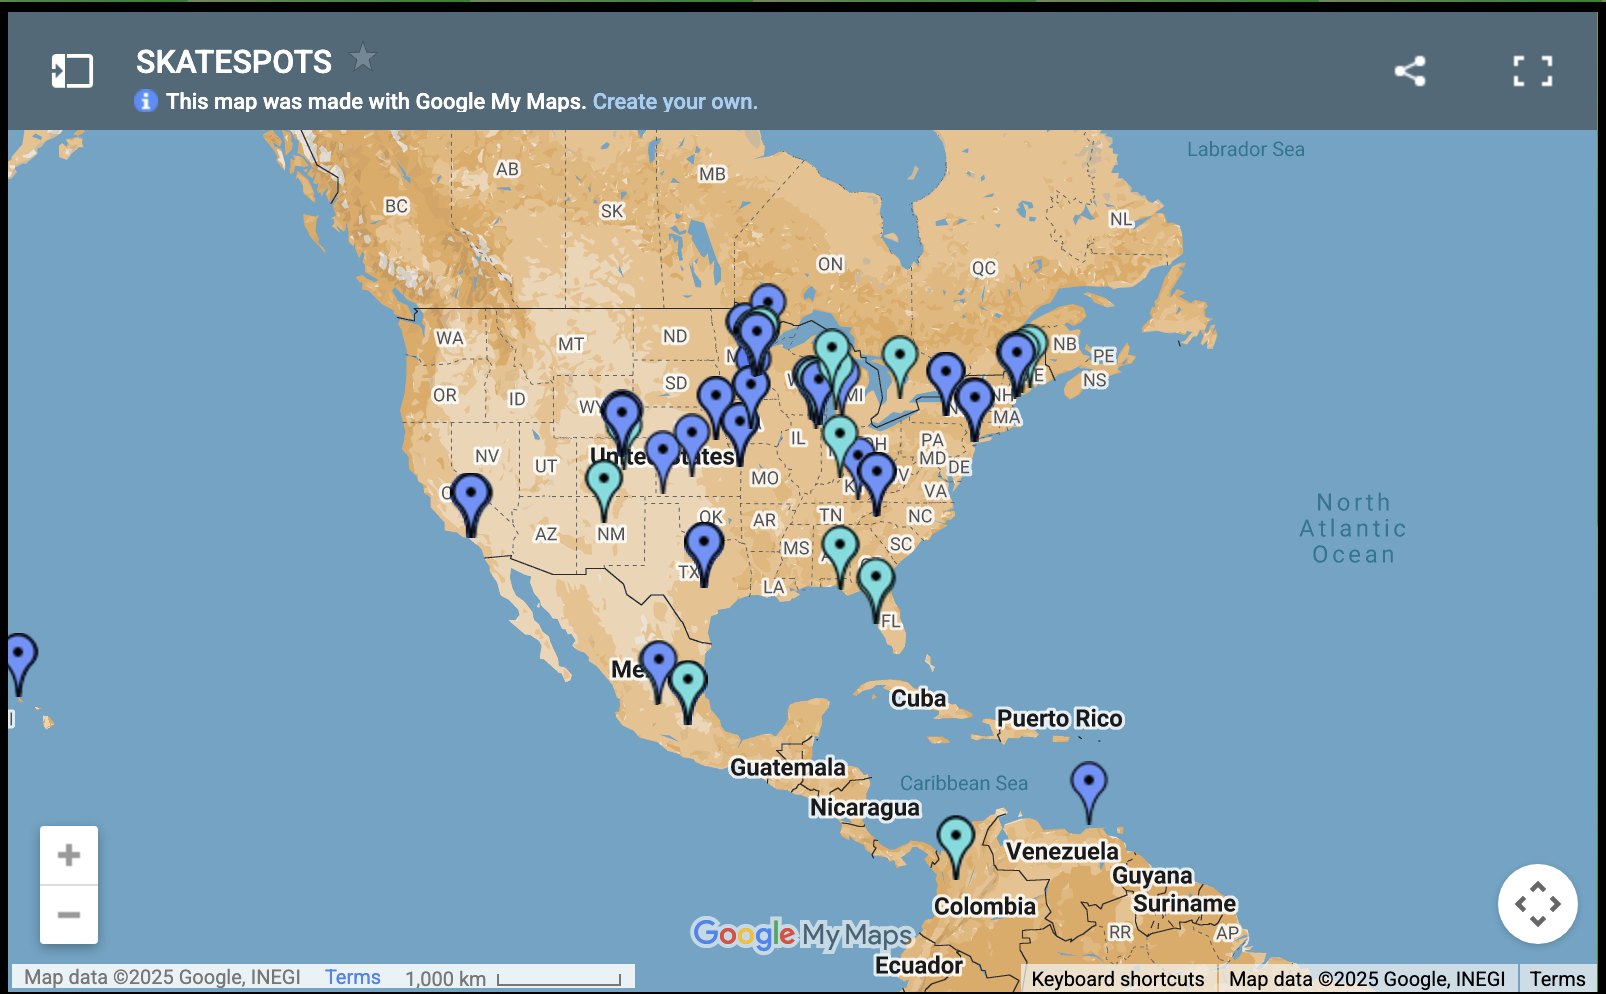Click the share icon to share SKATESPOTS
Image resolution: width=1606 pixels, height=994 pixels.
[1411, 71]
